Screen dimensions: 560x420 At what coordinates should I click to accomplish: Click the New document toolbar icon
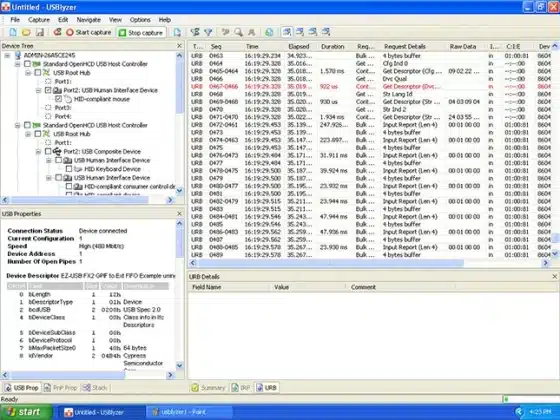(x=13, y=32)
